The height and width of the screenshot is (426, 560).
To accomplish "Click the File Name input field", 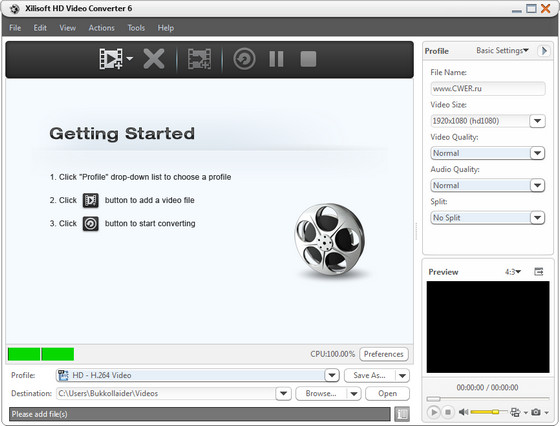I will tap(488, 89).
